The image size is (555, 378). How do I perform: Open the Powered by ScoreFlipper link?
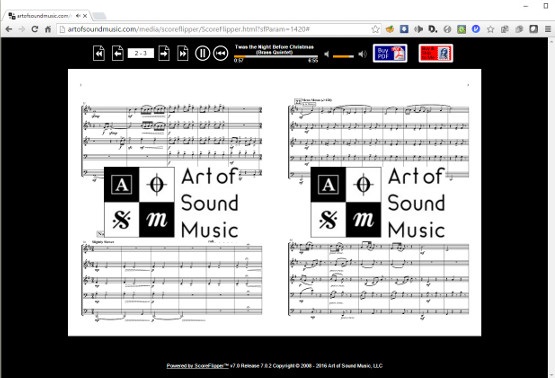(x=198, y=366)
